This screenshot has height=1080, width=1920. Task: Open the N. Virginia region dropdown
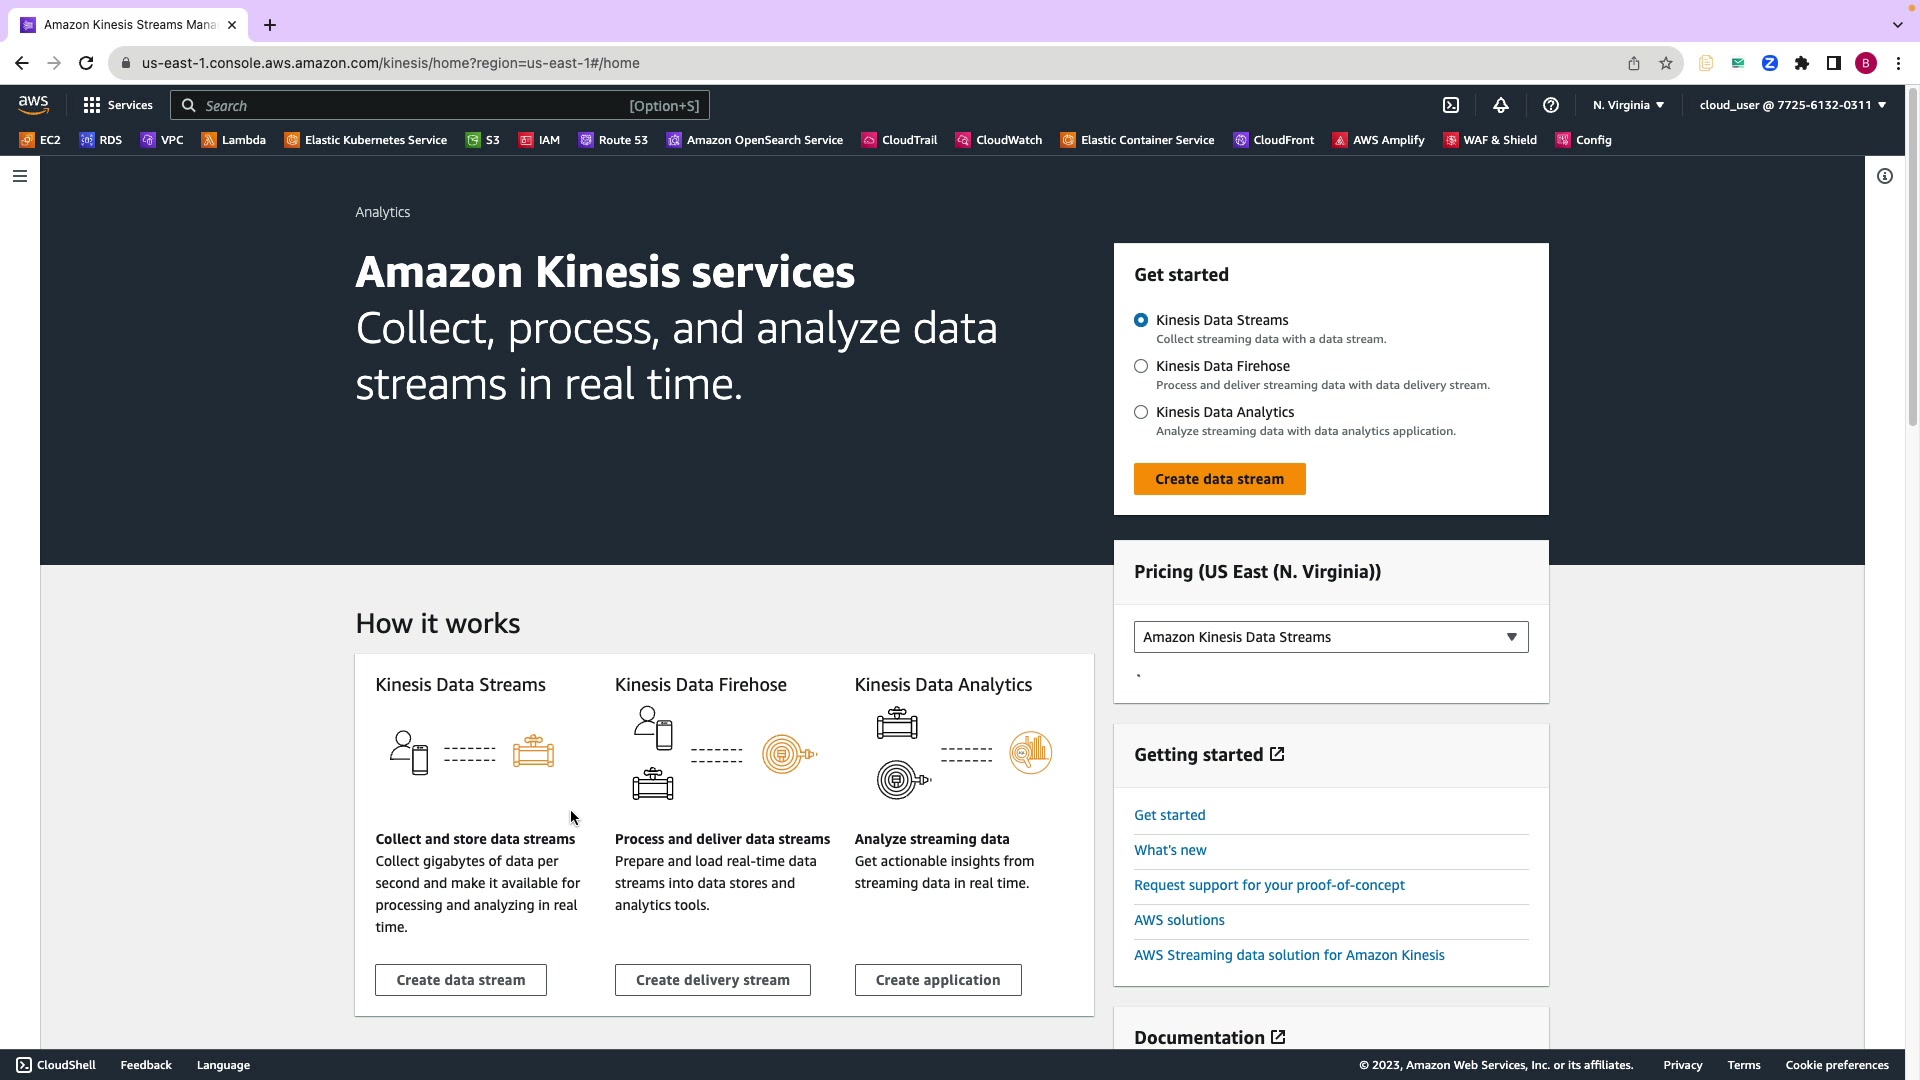pos(1628,105)
